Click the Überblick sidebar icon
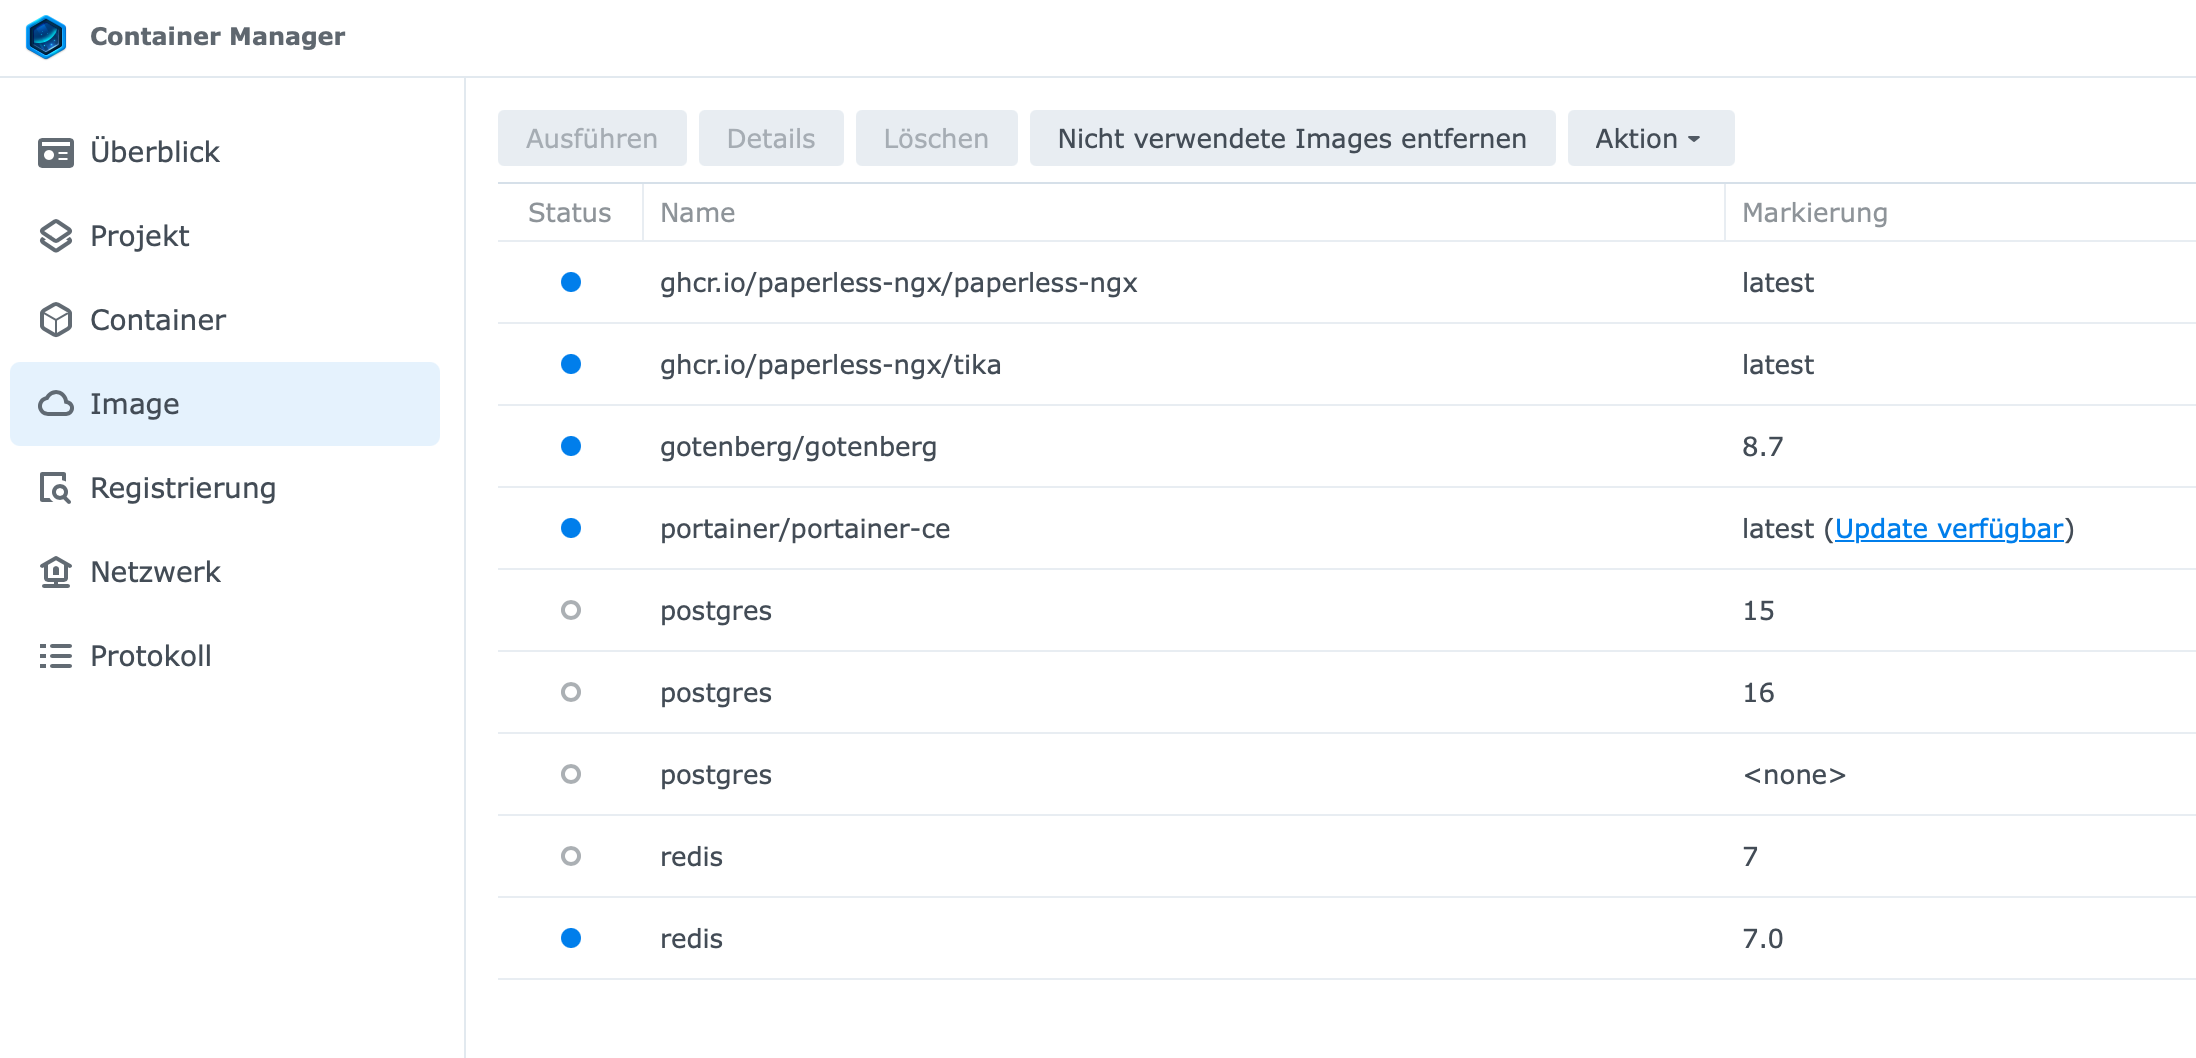2196x1058 pixels. click(56, 153)
